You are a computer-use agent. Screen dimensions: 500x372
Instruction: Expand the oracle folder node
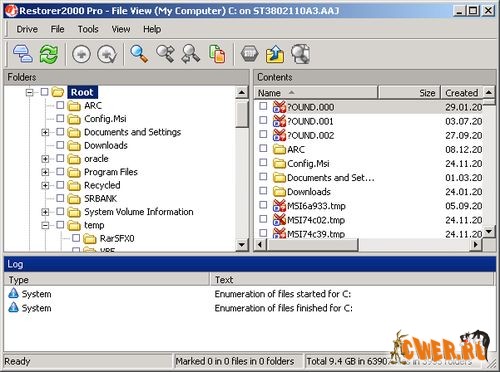click(x=45, y=159)
